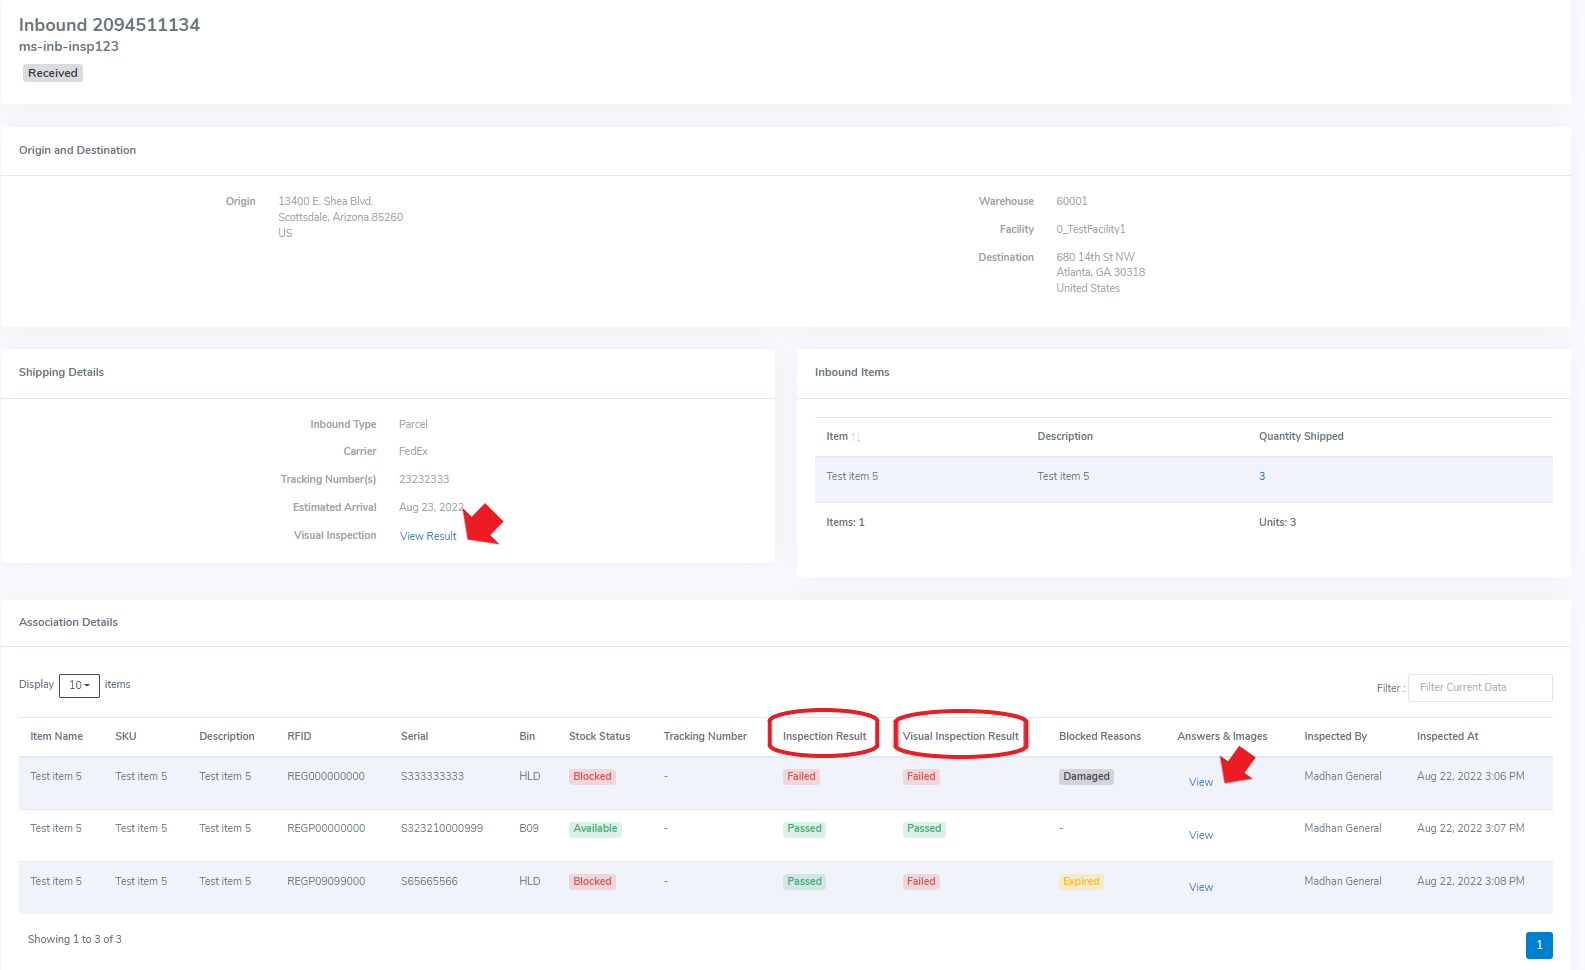Click View link for serial S65665566 row
Viewport: 1585px width, 970px height.
click(1200, 887)
